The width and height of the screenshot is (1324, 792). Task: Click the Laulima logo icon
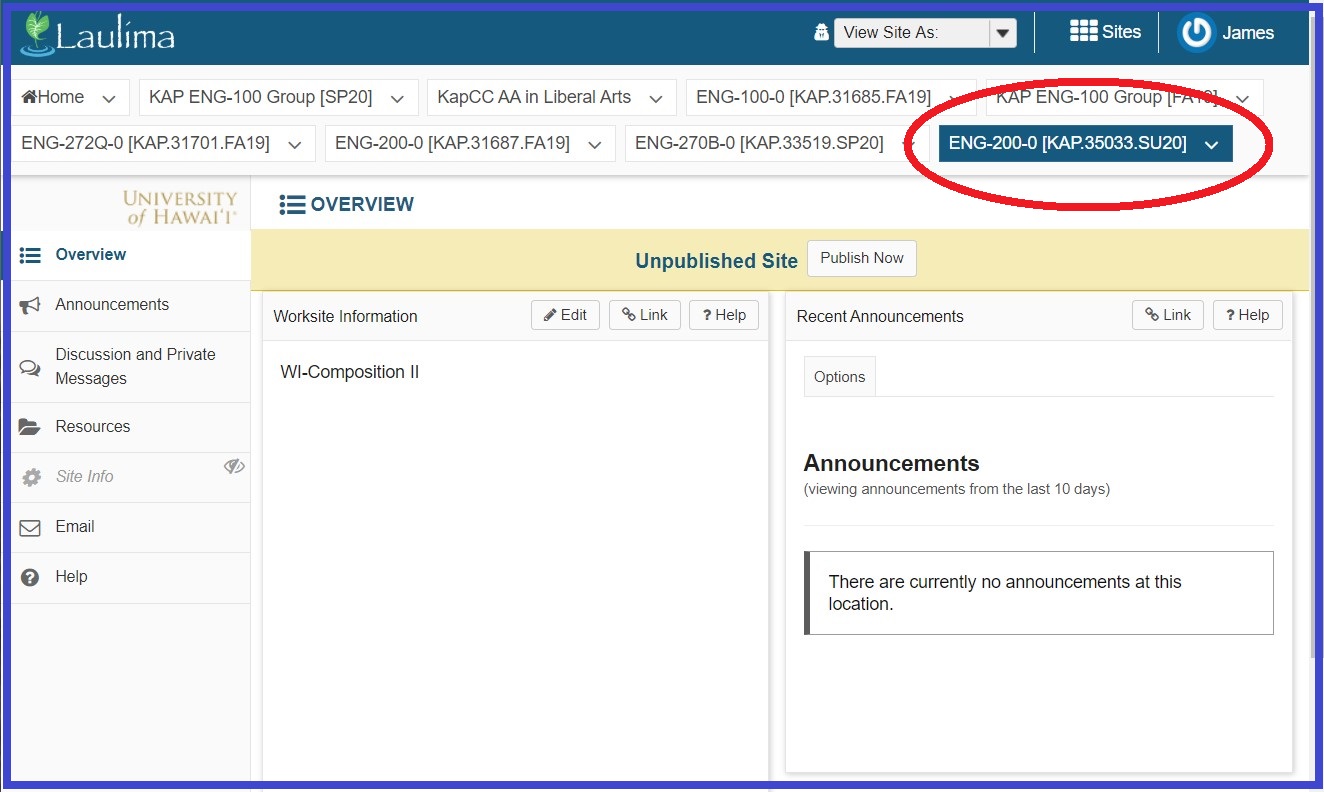click(x=37, y=34)
